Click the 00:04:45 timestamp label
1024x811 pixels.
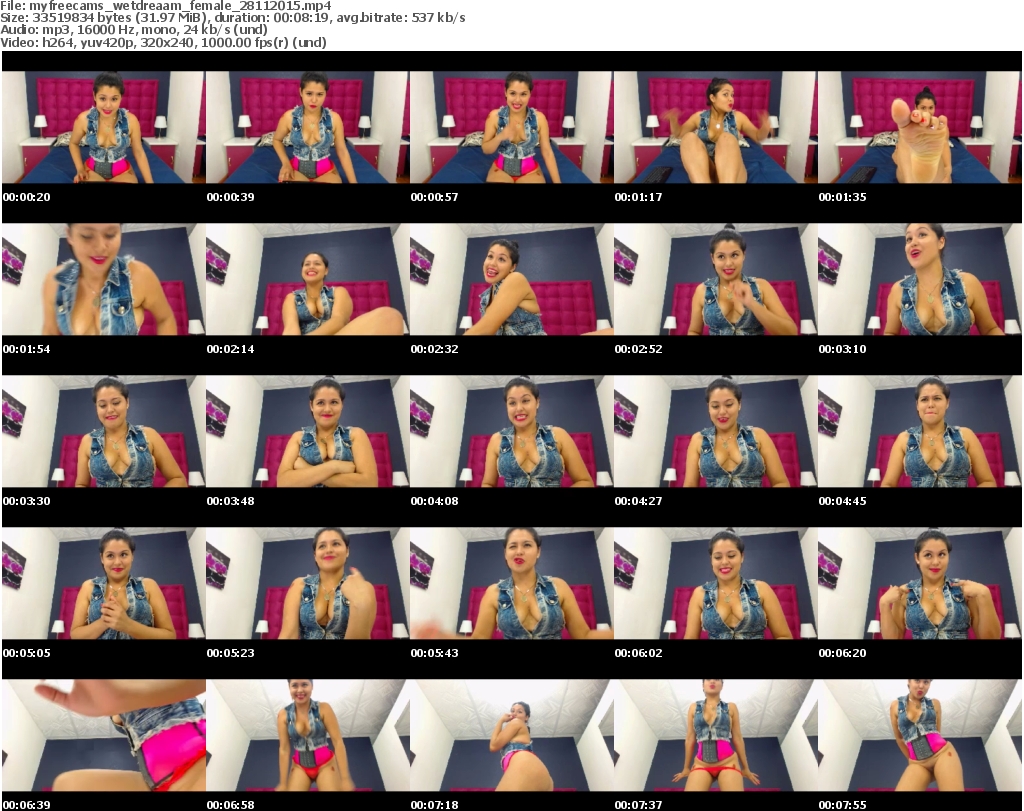842,501
